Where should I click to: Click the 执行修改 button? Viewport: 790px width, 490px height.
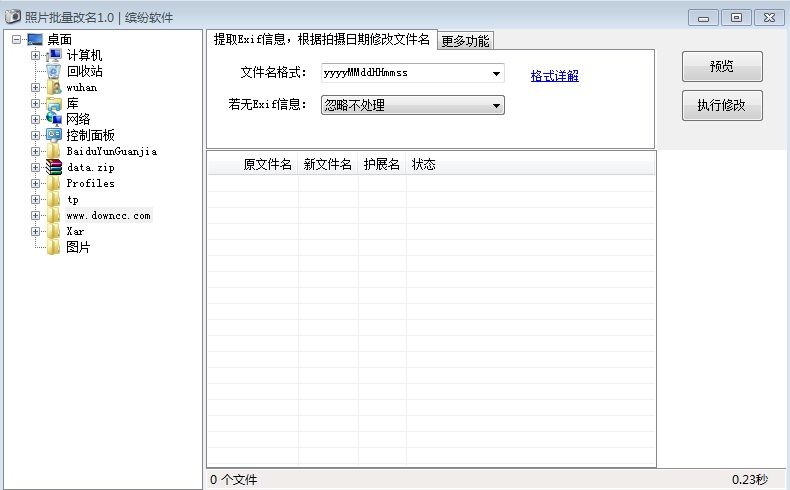pos(721,105)
